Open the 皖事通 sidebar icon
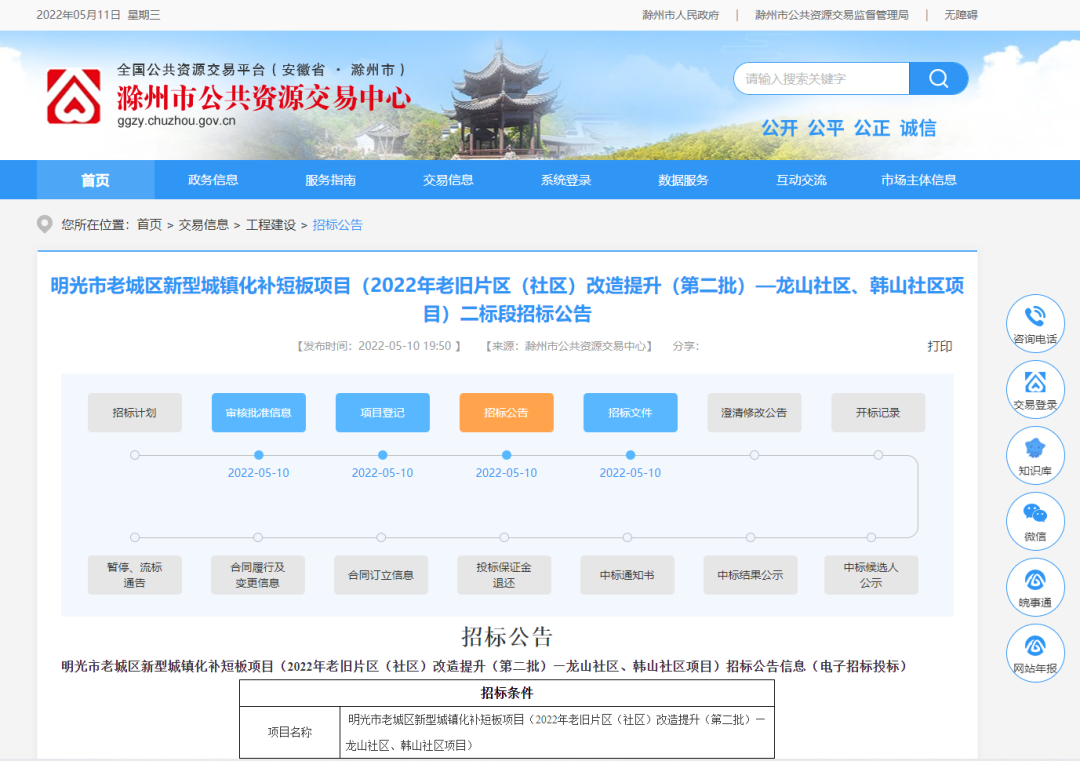This screenshot has width=1080, height=761. click(x=1035, y=586)
